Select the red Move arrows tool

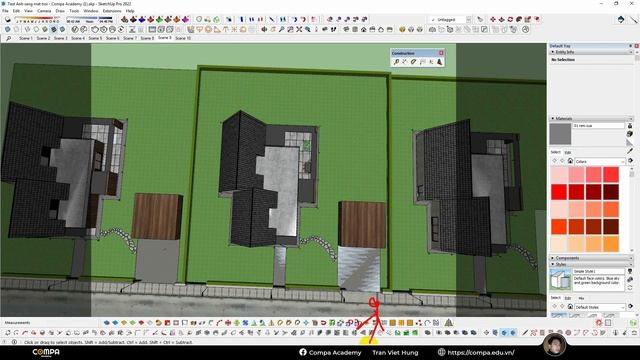coord(493,20)
